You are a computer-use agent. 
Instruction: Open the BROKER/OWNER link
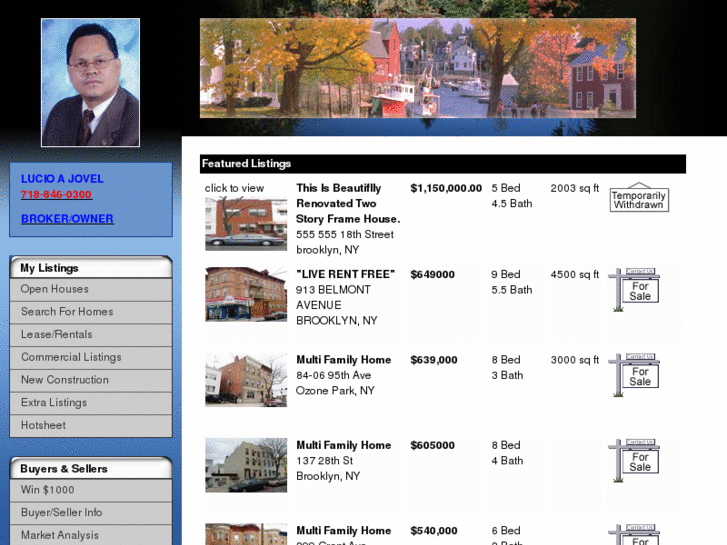[67, 218]
